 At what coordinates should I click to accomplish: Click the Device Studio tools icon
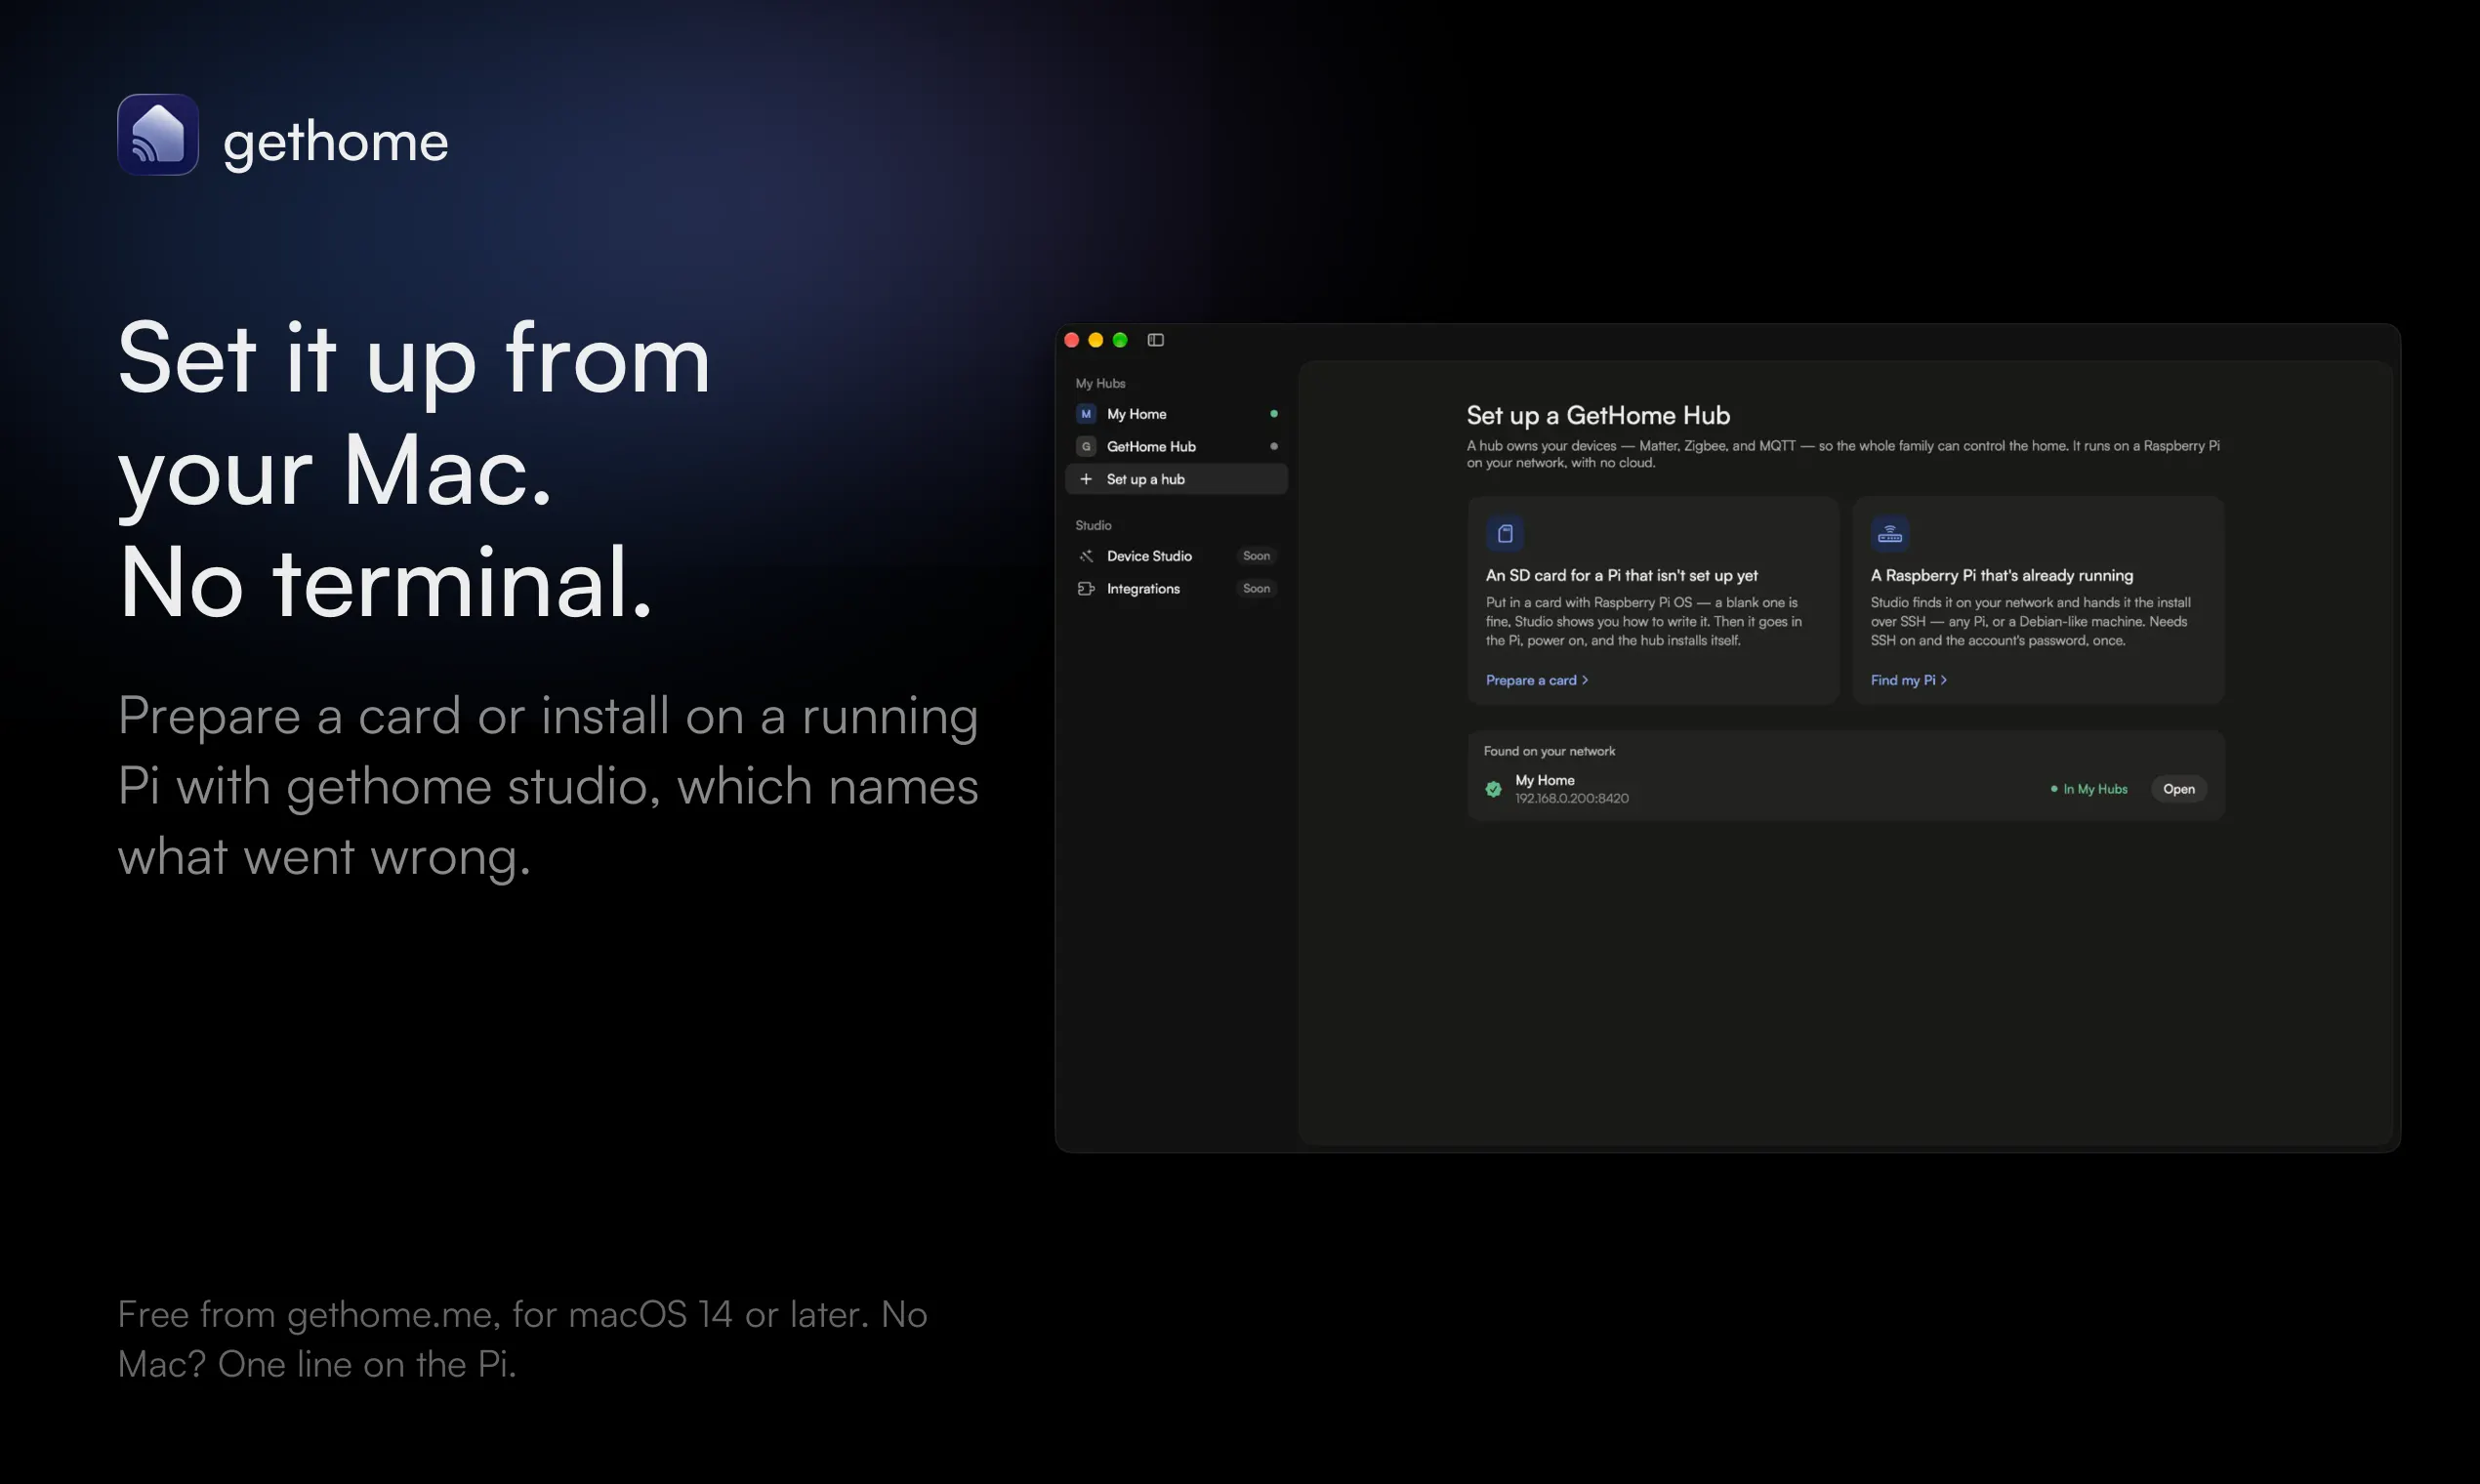point(1086,556)
